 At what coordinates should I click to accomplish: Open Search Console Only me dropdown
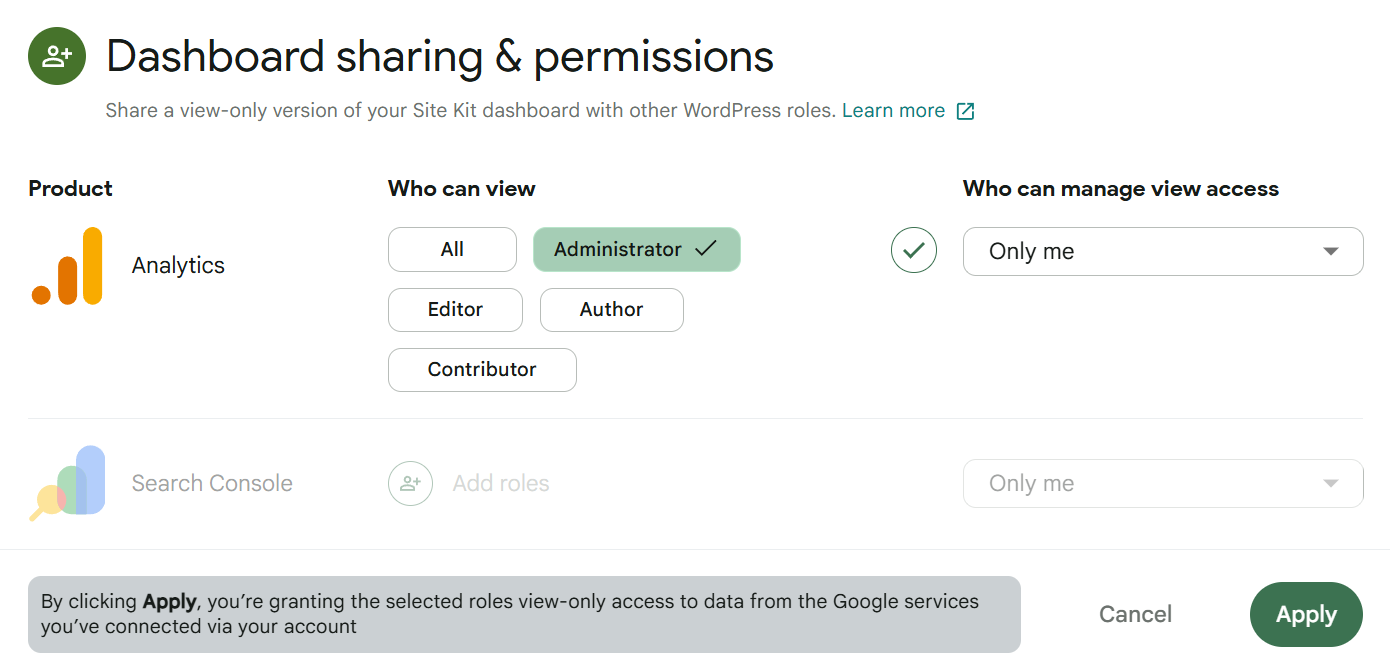[x=1162, y=484]
